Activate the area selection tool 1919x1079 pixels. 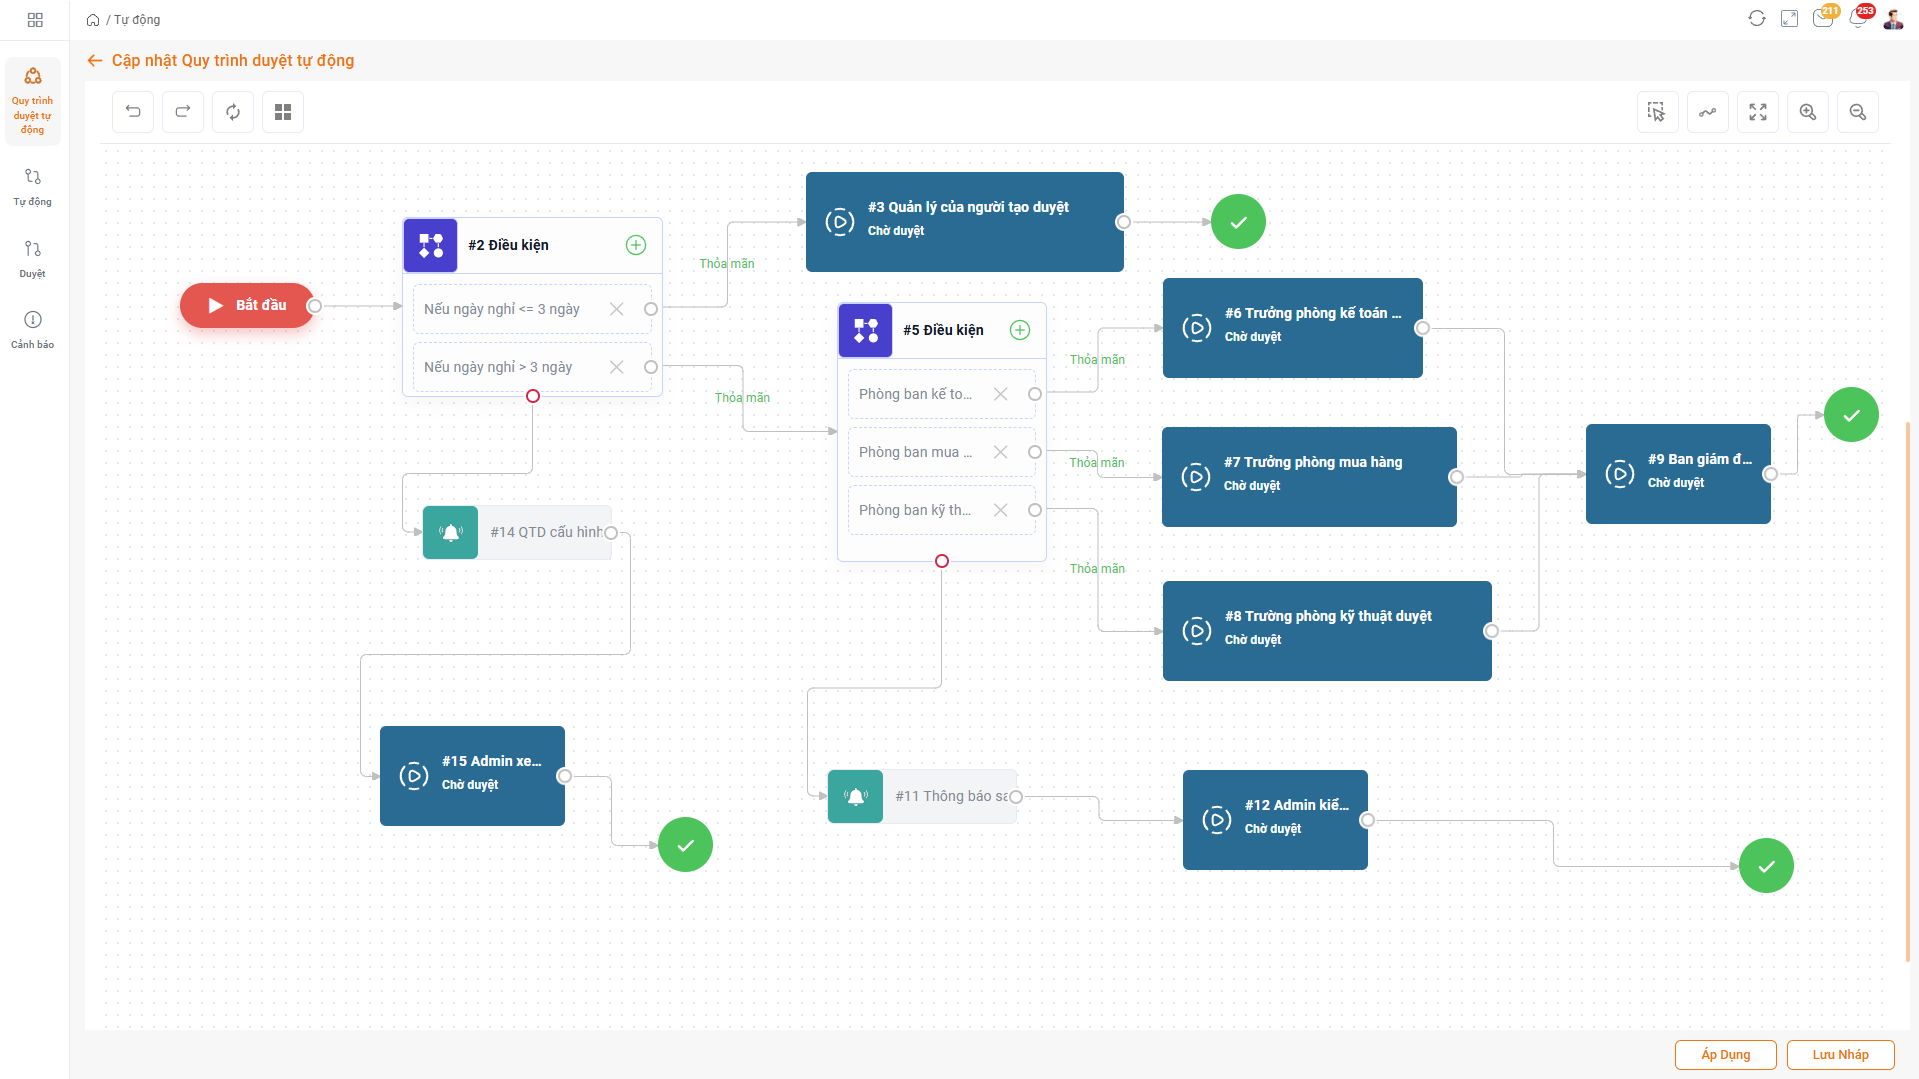click(1657, 112)
